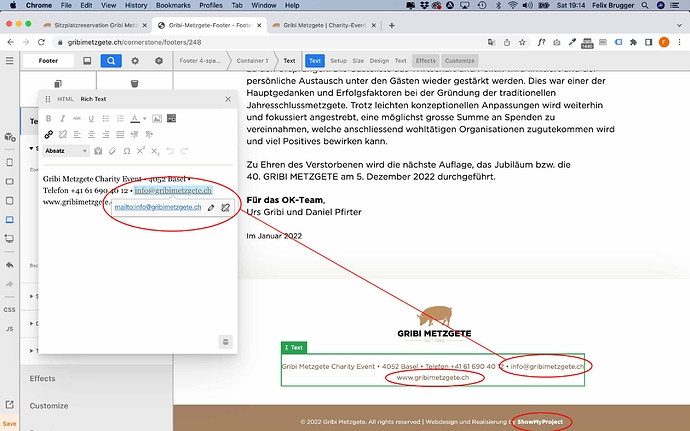
Task: Edit the mailto link with pencil icon
Action: 211,207
